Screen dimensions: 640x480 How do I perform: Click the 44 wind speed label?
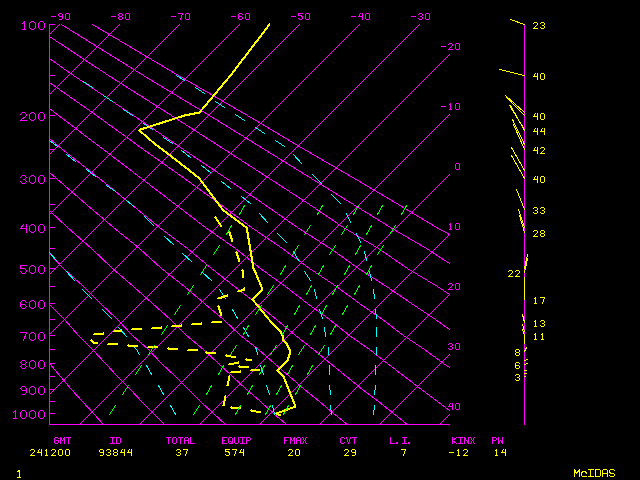tap(539, 131)
